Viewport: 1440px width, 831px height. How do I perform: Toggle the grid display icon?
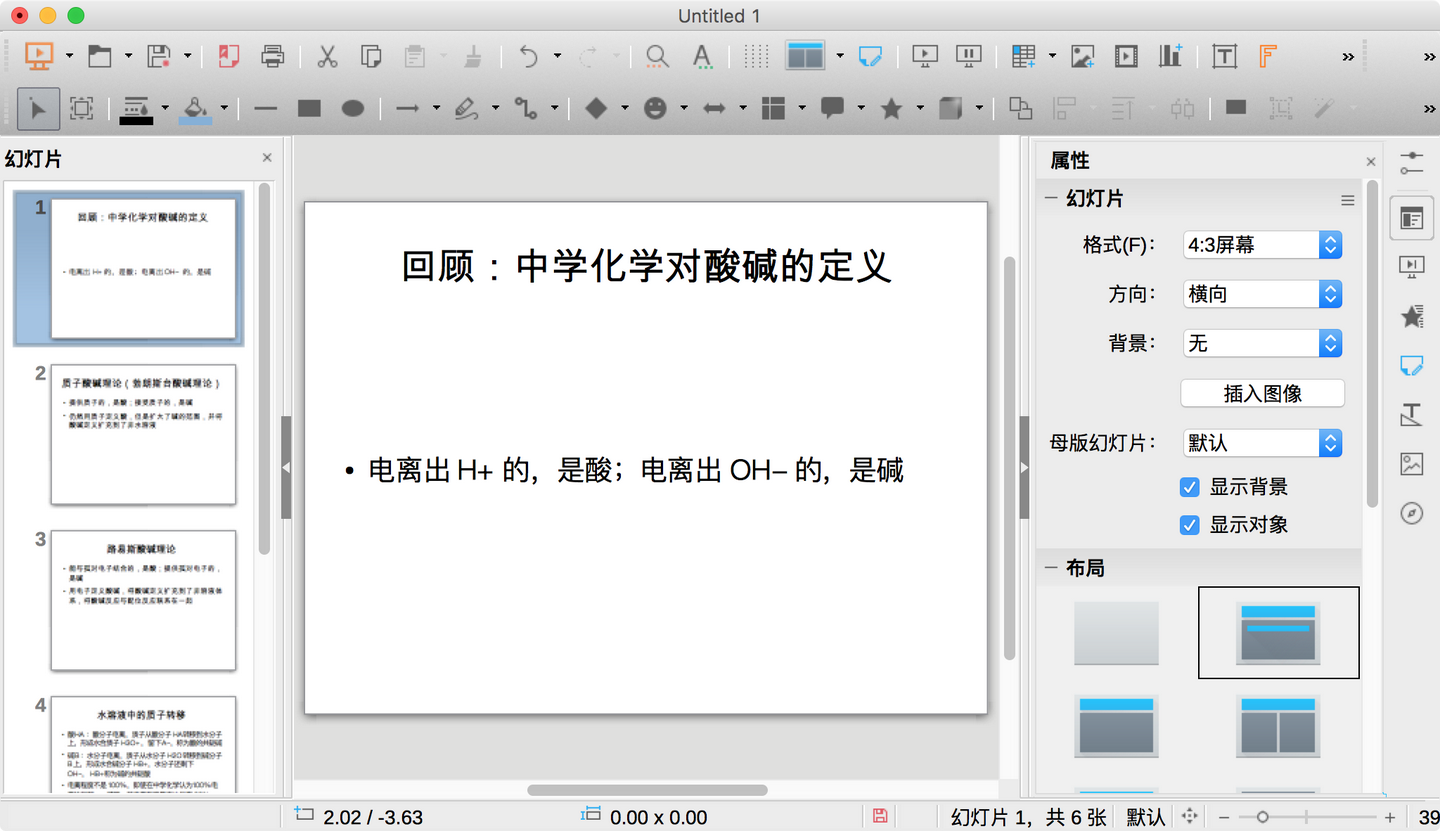pos(757,56)
